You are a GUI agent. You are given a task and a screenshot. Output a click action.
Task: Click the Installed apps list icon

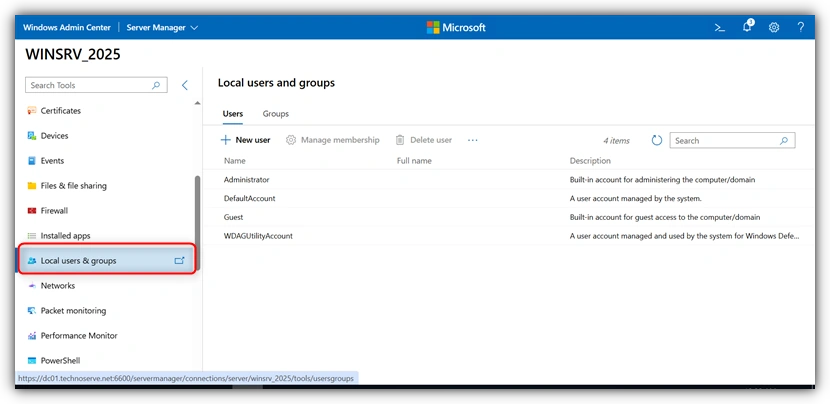[31, 236]
